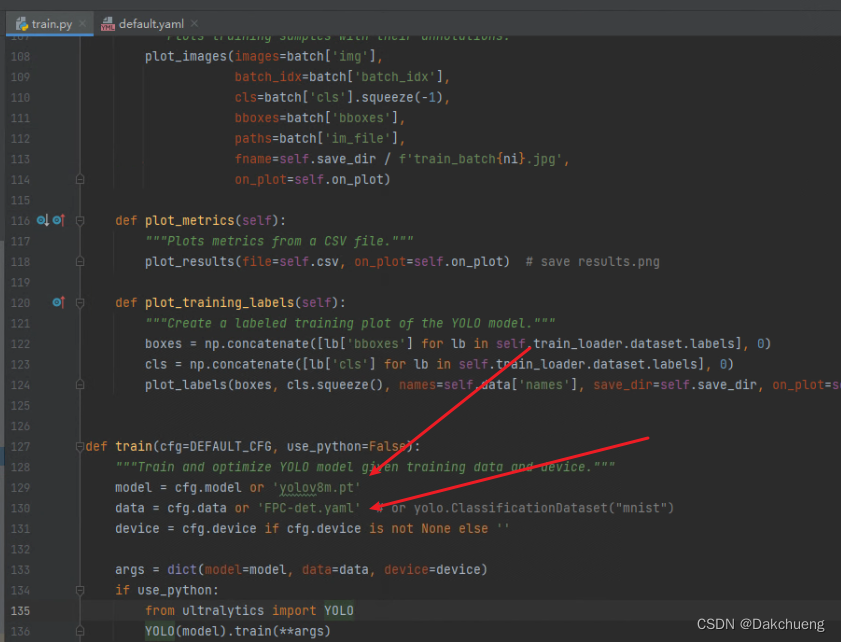Click the fold end marker on line 136
Image resolution: width=841 pixels, height=642 pixels.
click(80, 631)
